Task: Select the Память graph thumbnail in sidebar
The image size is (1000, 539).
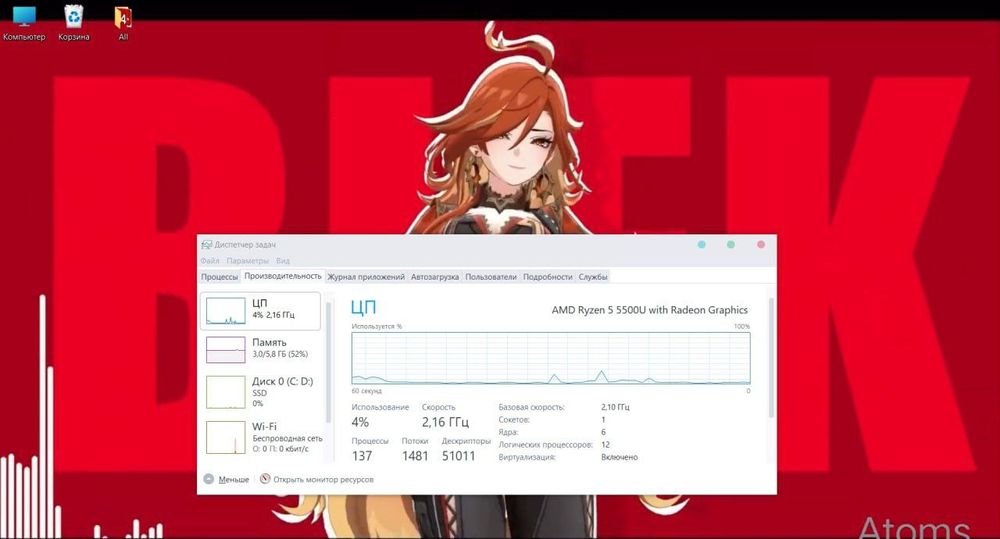Action: pyautogui.click(x=226, y=350)
